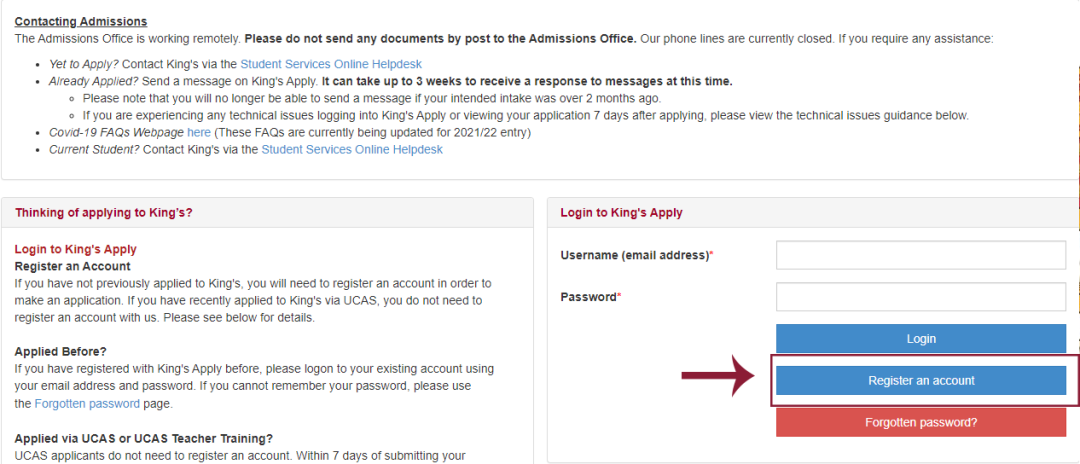Click the 'Applied via UCAS or UCAS Teacher Training?' heading
This screenshot has width=1080, height=464.
[144, 438]
